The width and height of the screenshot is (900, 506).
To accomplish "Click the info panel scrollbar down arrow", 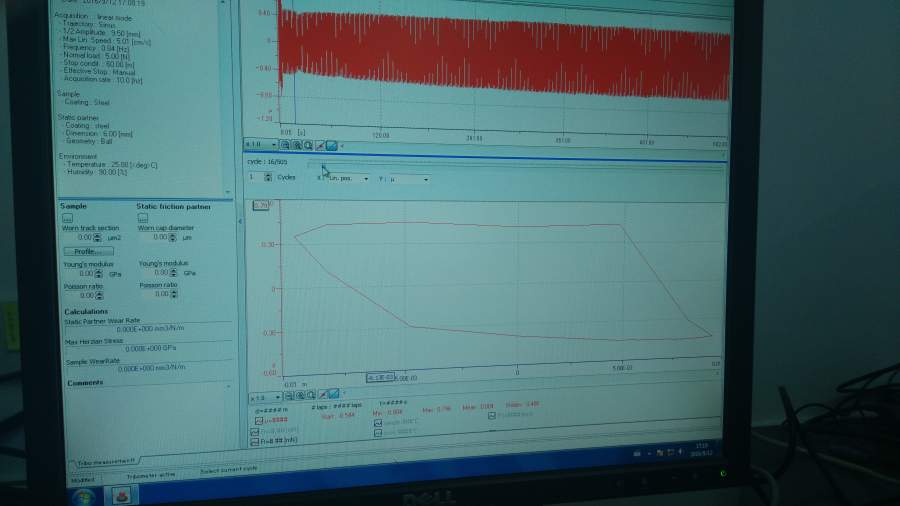I will pyautogui.click(x=227, y=192).
